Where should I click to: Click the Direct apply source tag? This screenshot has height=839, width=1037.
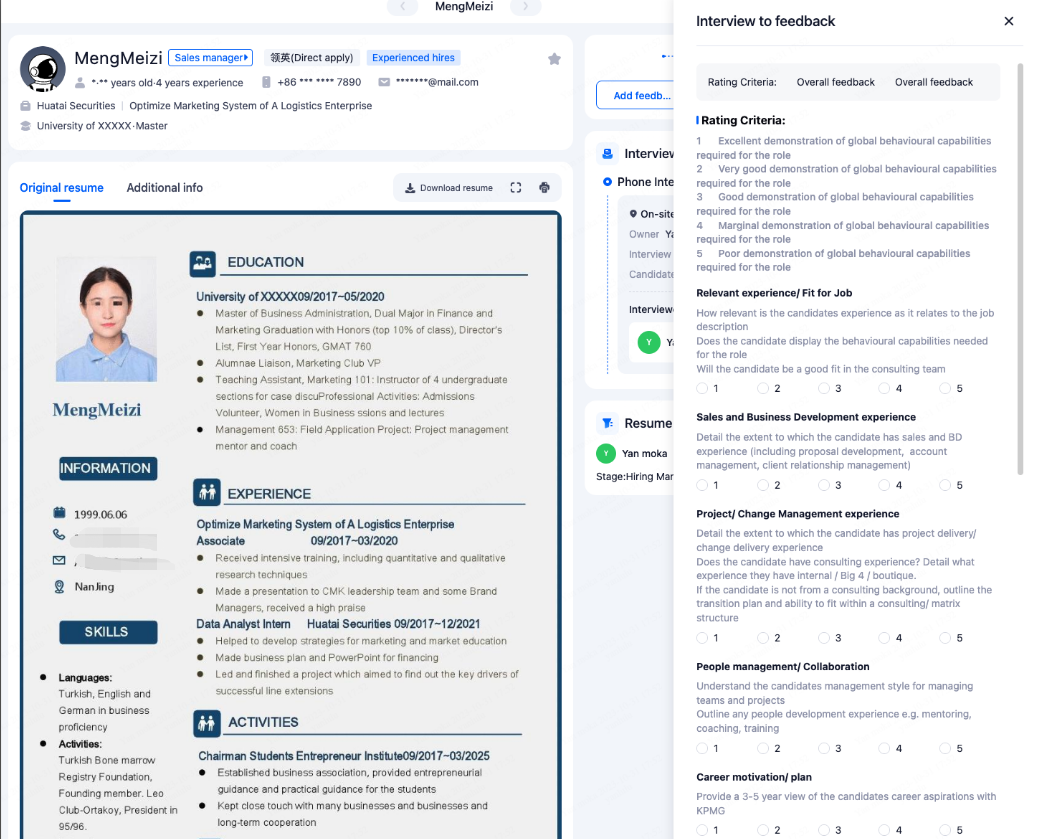[312, 58]
